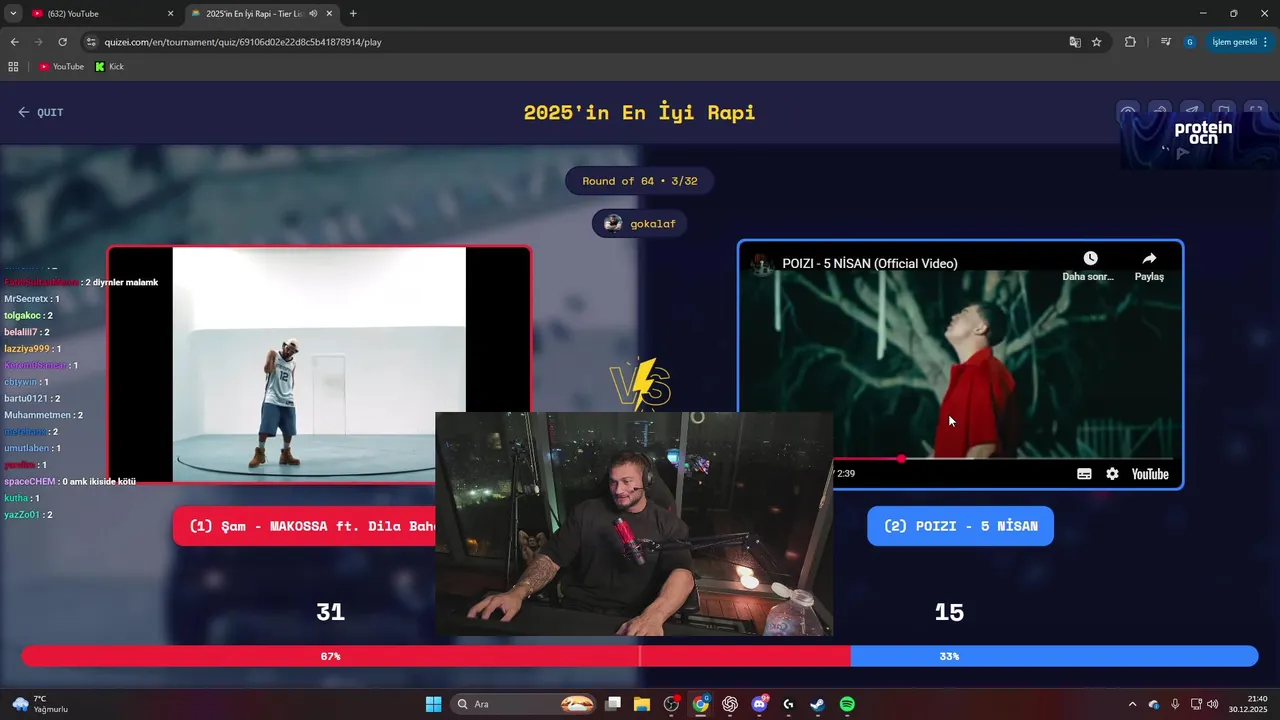This screenshot has width=1280, height=720.
Task: Open File Explorer from the taskbar
Action: 642,704
